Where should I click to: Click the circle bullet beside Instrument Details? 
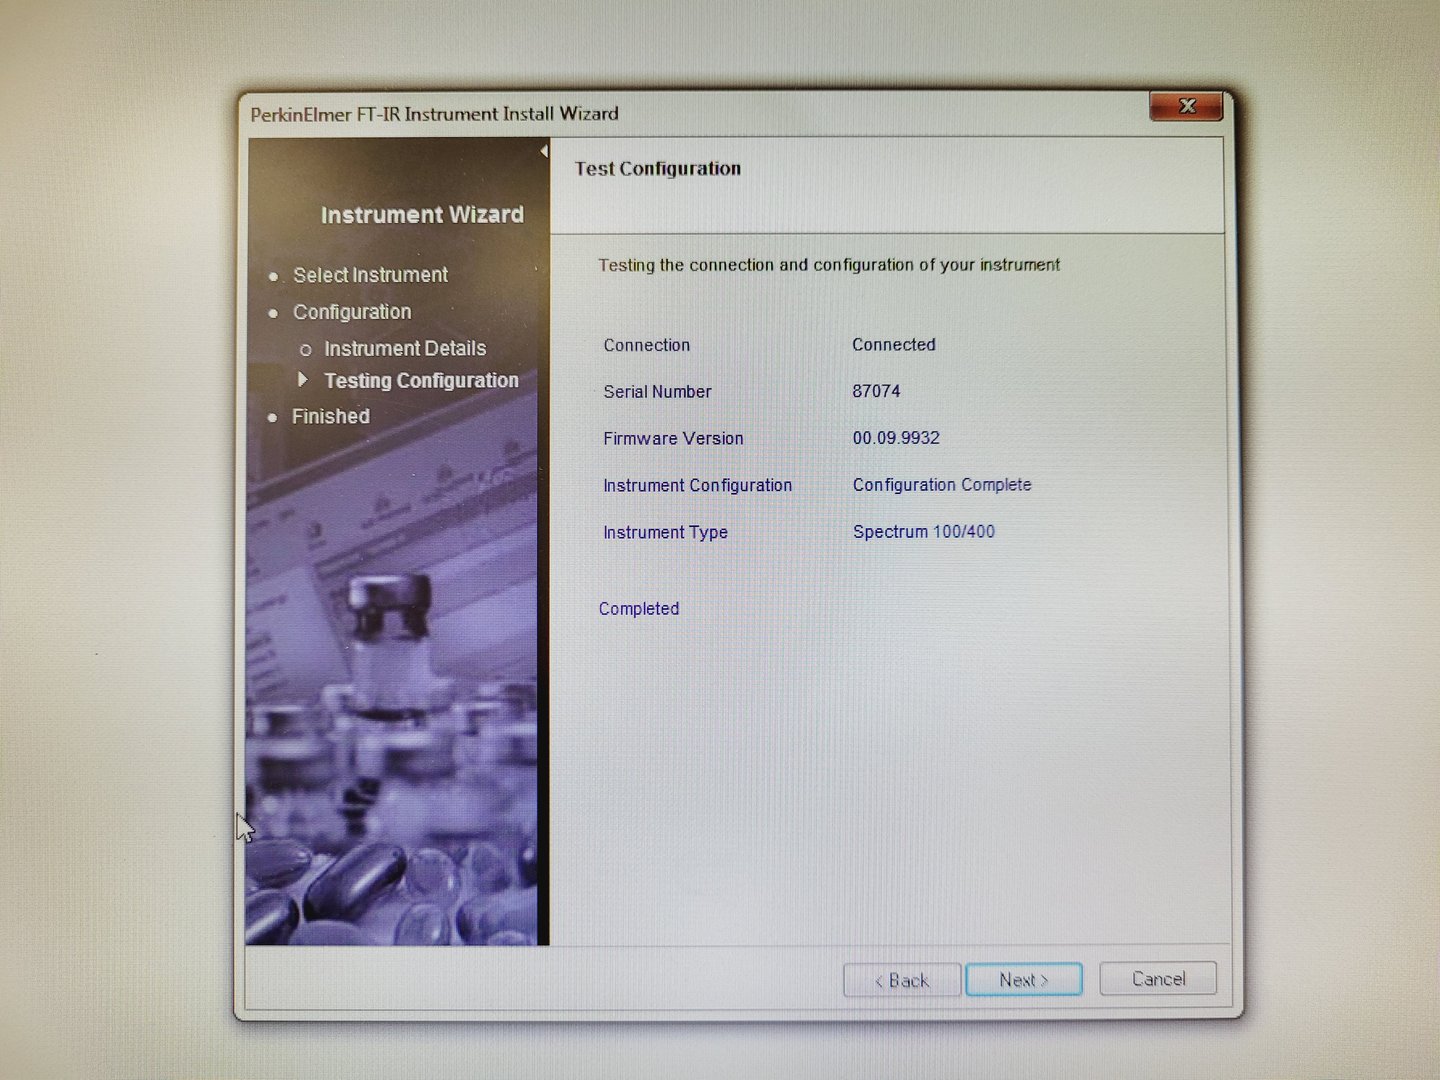306,350
